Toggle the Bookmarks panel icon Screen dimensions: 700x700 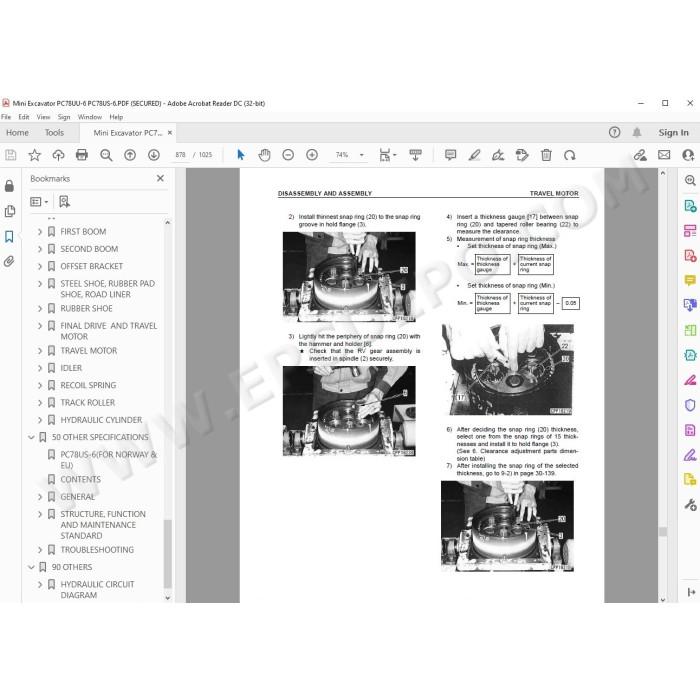(x=9, y=236)
